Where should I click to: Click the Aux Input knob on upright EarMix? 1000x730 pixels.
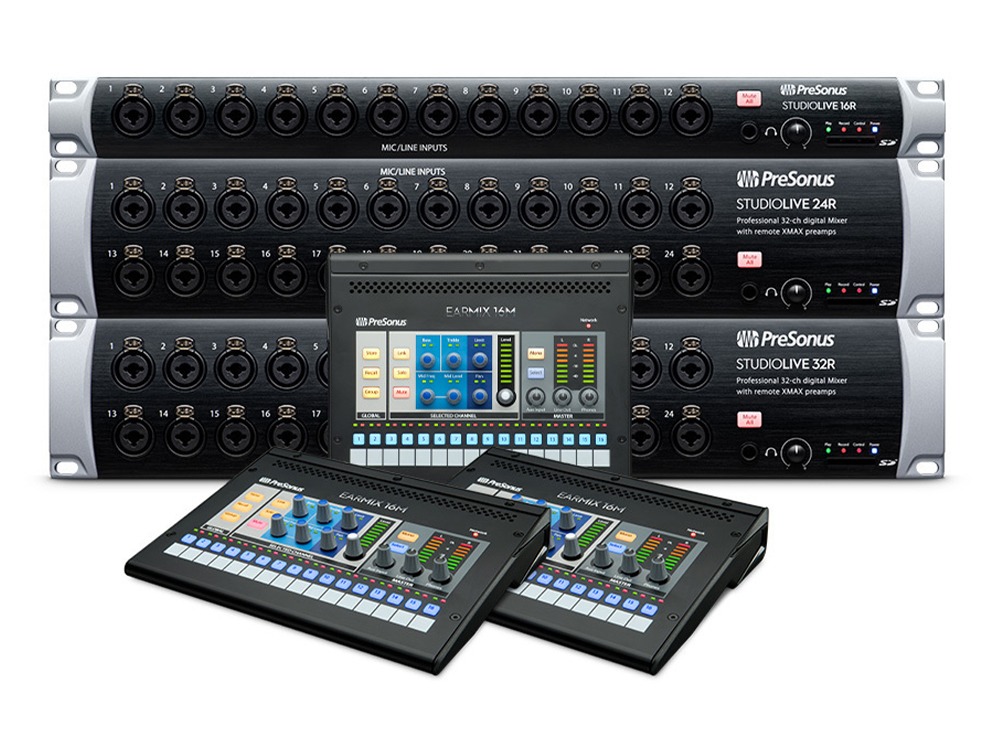click(x=536, y=397)
